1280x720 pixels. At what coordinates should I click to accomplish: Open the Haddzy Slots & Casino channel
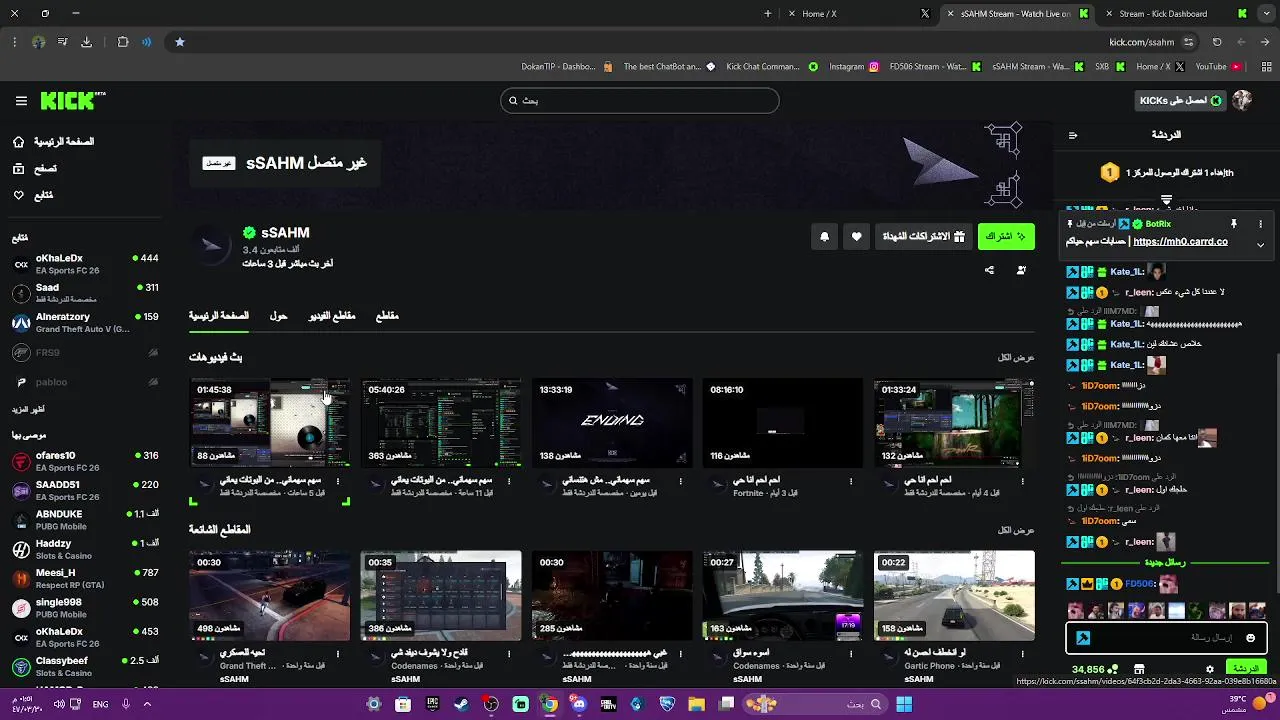(84, 549)
